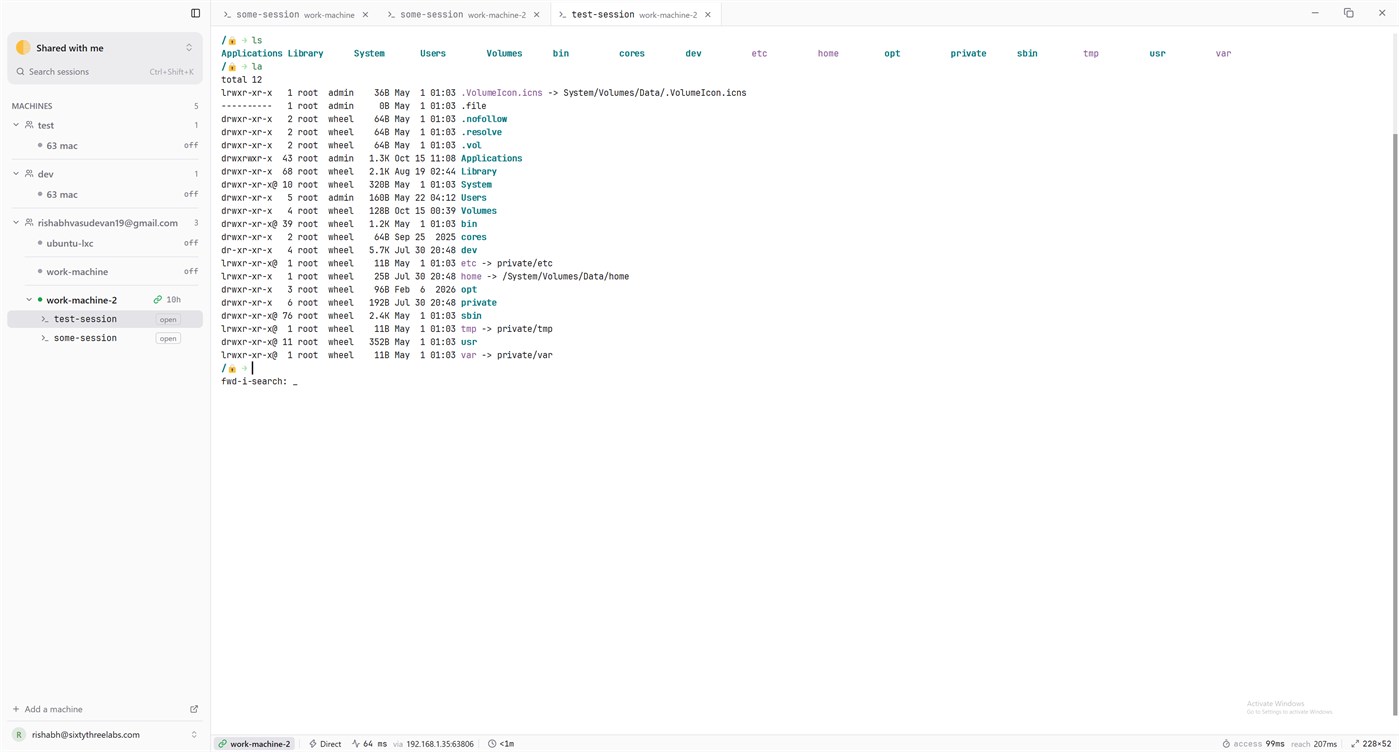Image resolution: width=1399 pixels, height=752 pixels.
Task: Click the Shared with me avatar icon
Action: (23, 48)
